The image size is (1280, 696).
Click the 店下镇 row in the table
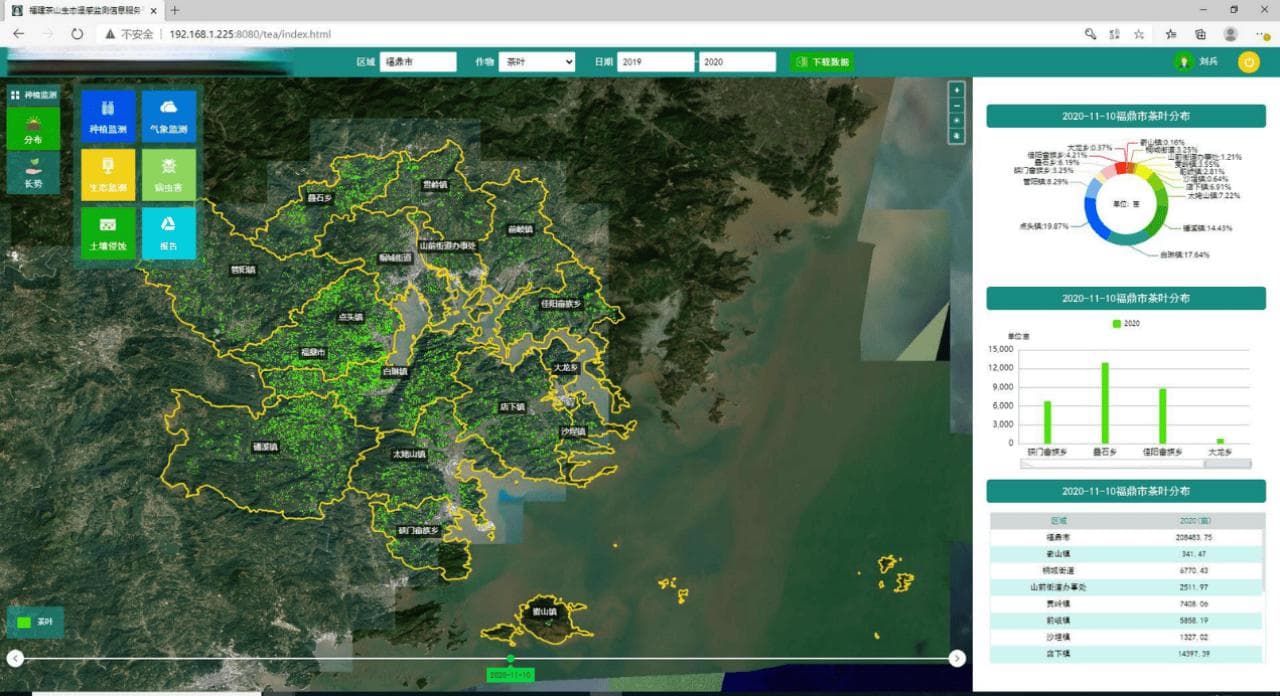[1126, 653]
